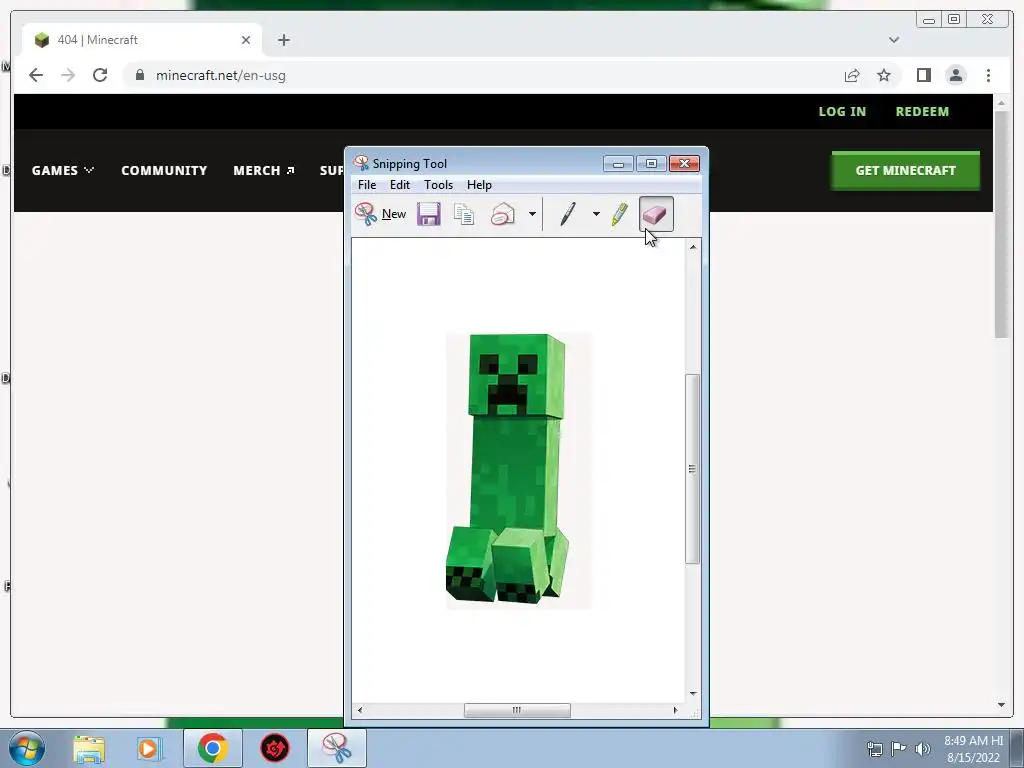Open the Chrome profile avatar
The height and width of the screenshot is (768, 1024).
pos(955,75)
